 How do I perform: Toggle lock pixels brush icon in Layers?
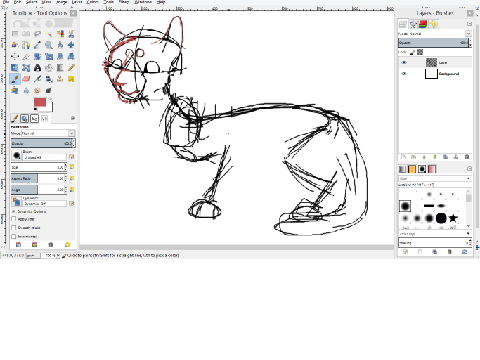click(x=413, y=52)
